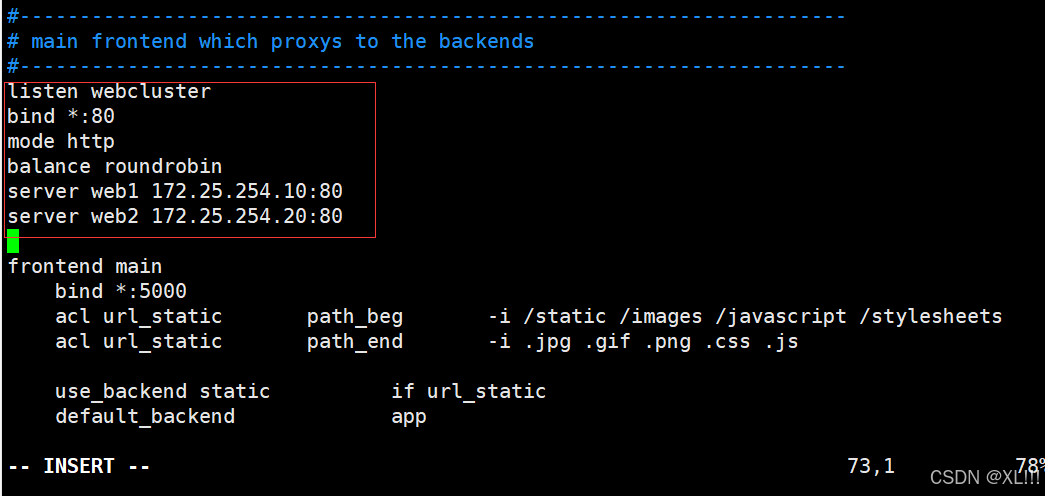Click '/stylesheets' at end of acl line

tap(930, 316)
